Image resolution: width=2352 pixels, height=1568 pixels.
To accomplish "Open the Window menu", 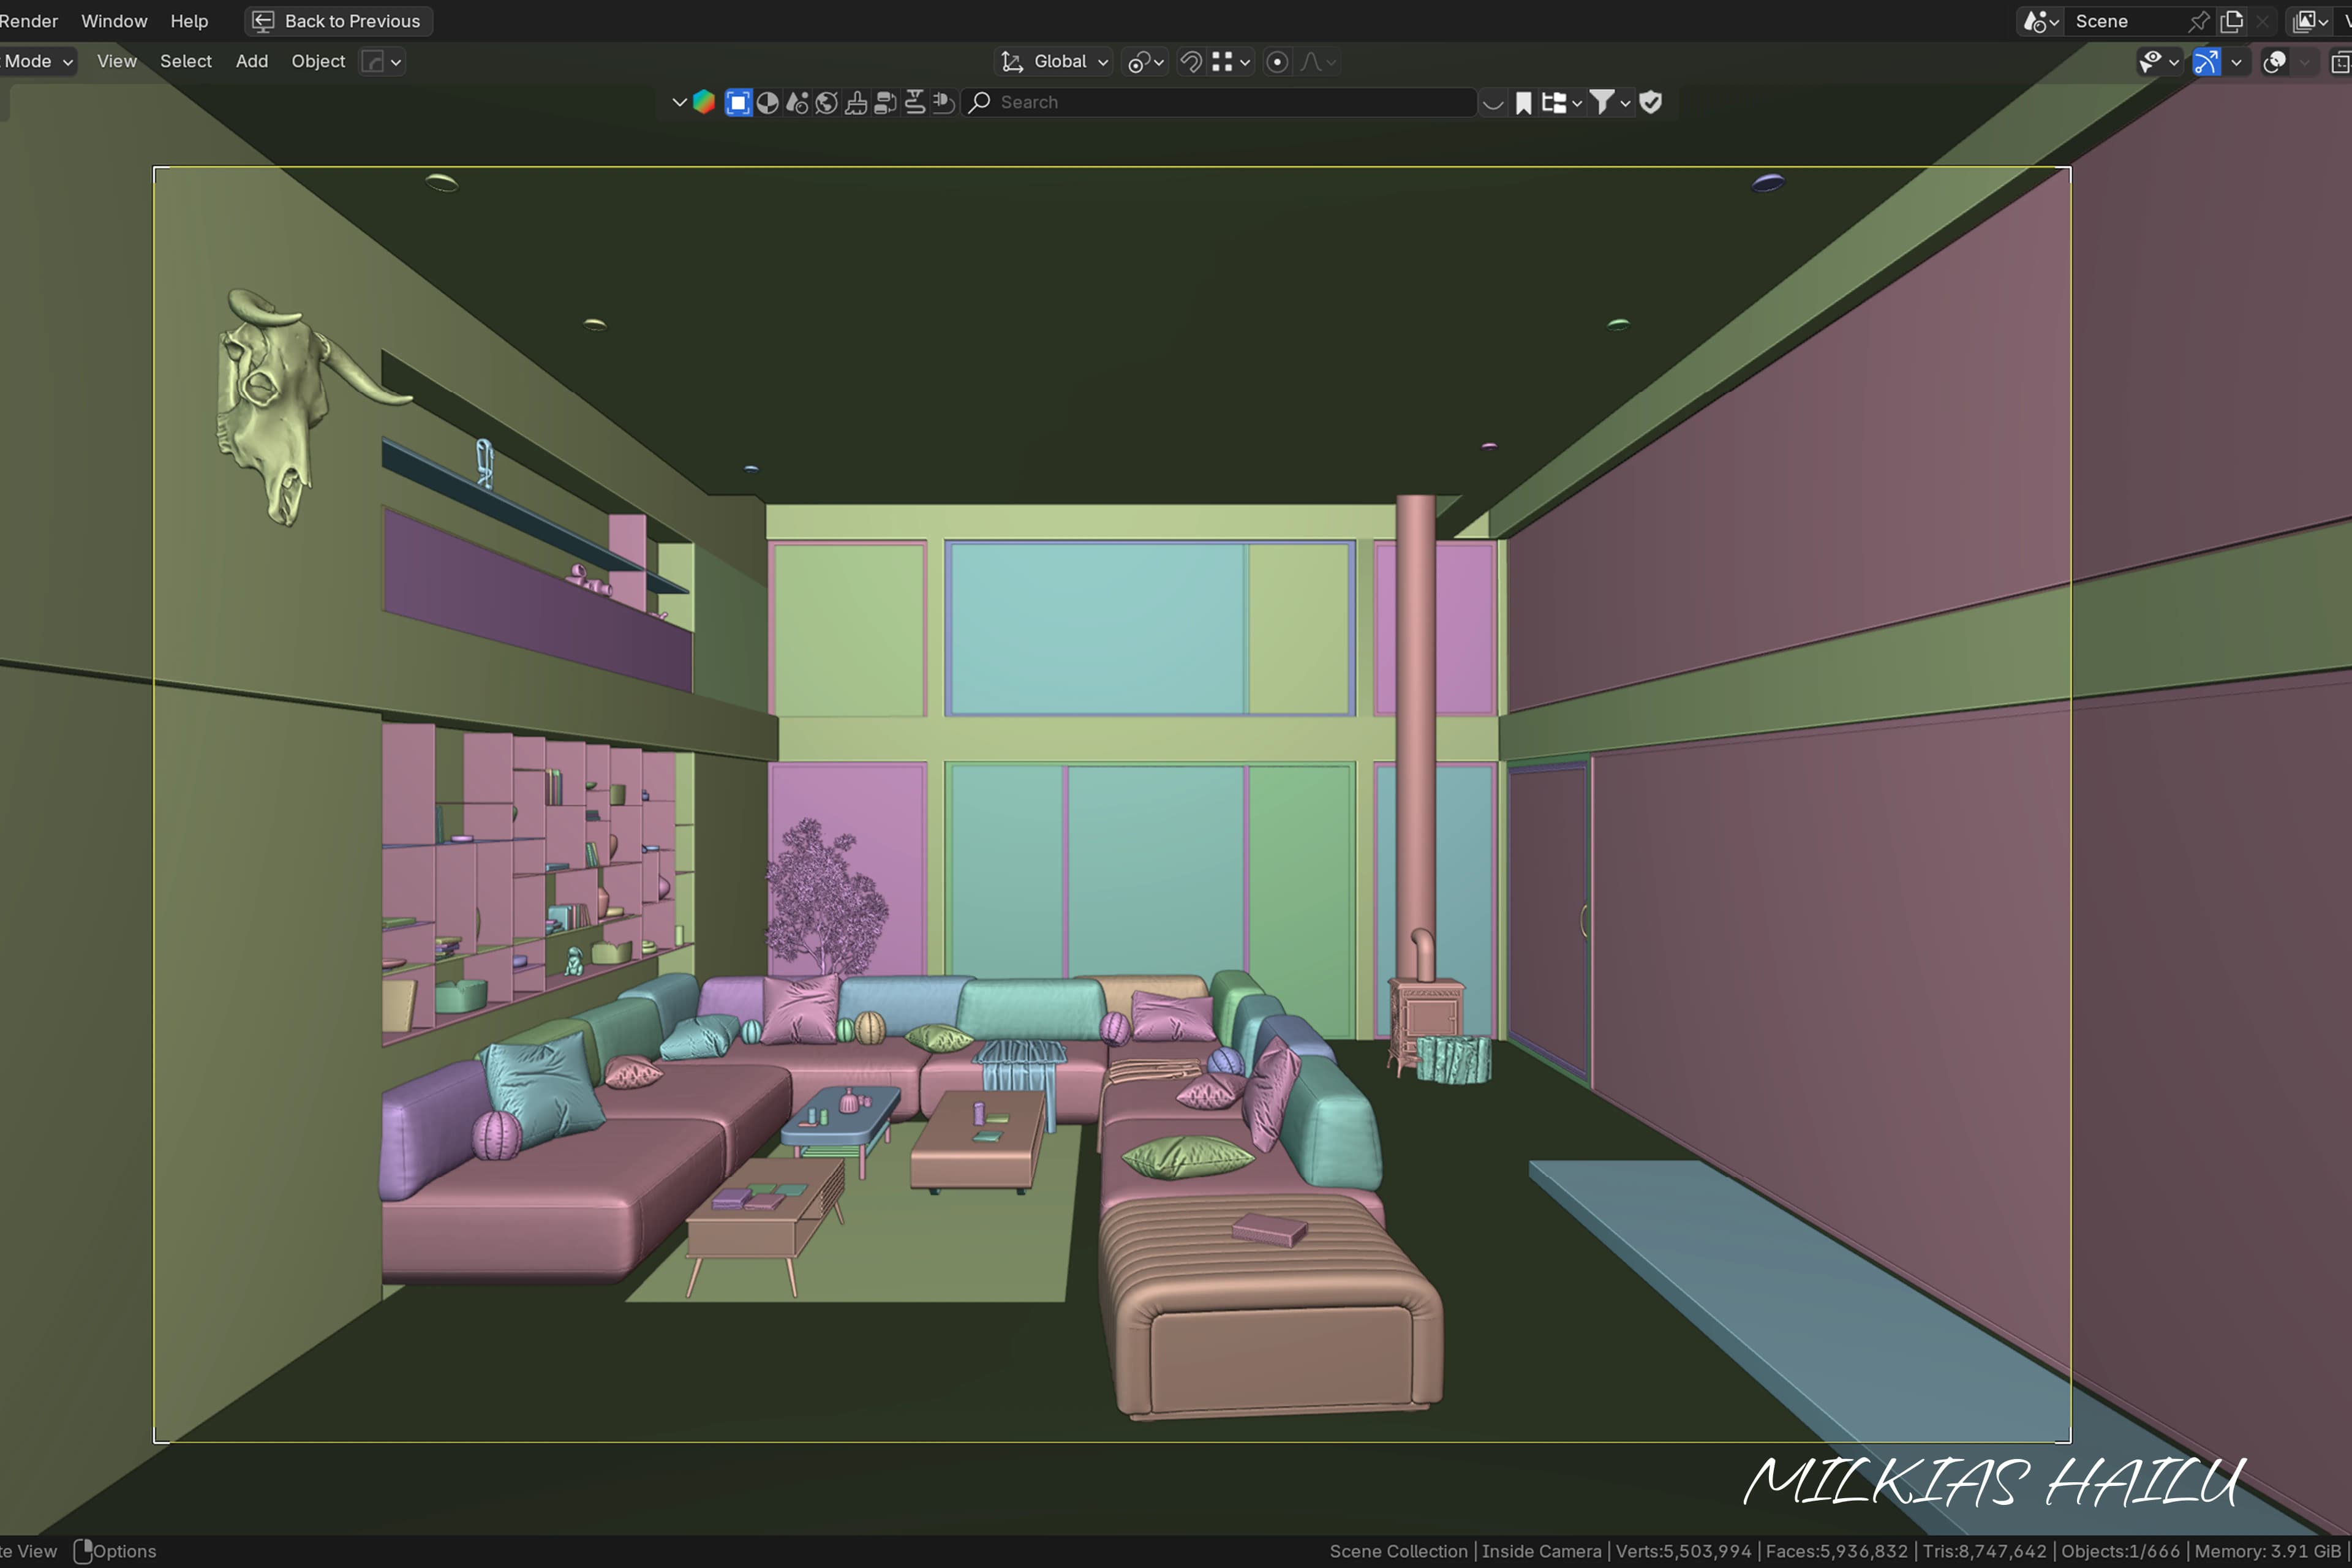I will click(x=114, y=21).
